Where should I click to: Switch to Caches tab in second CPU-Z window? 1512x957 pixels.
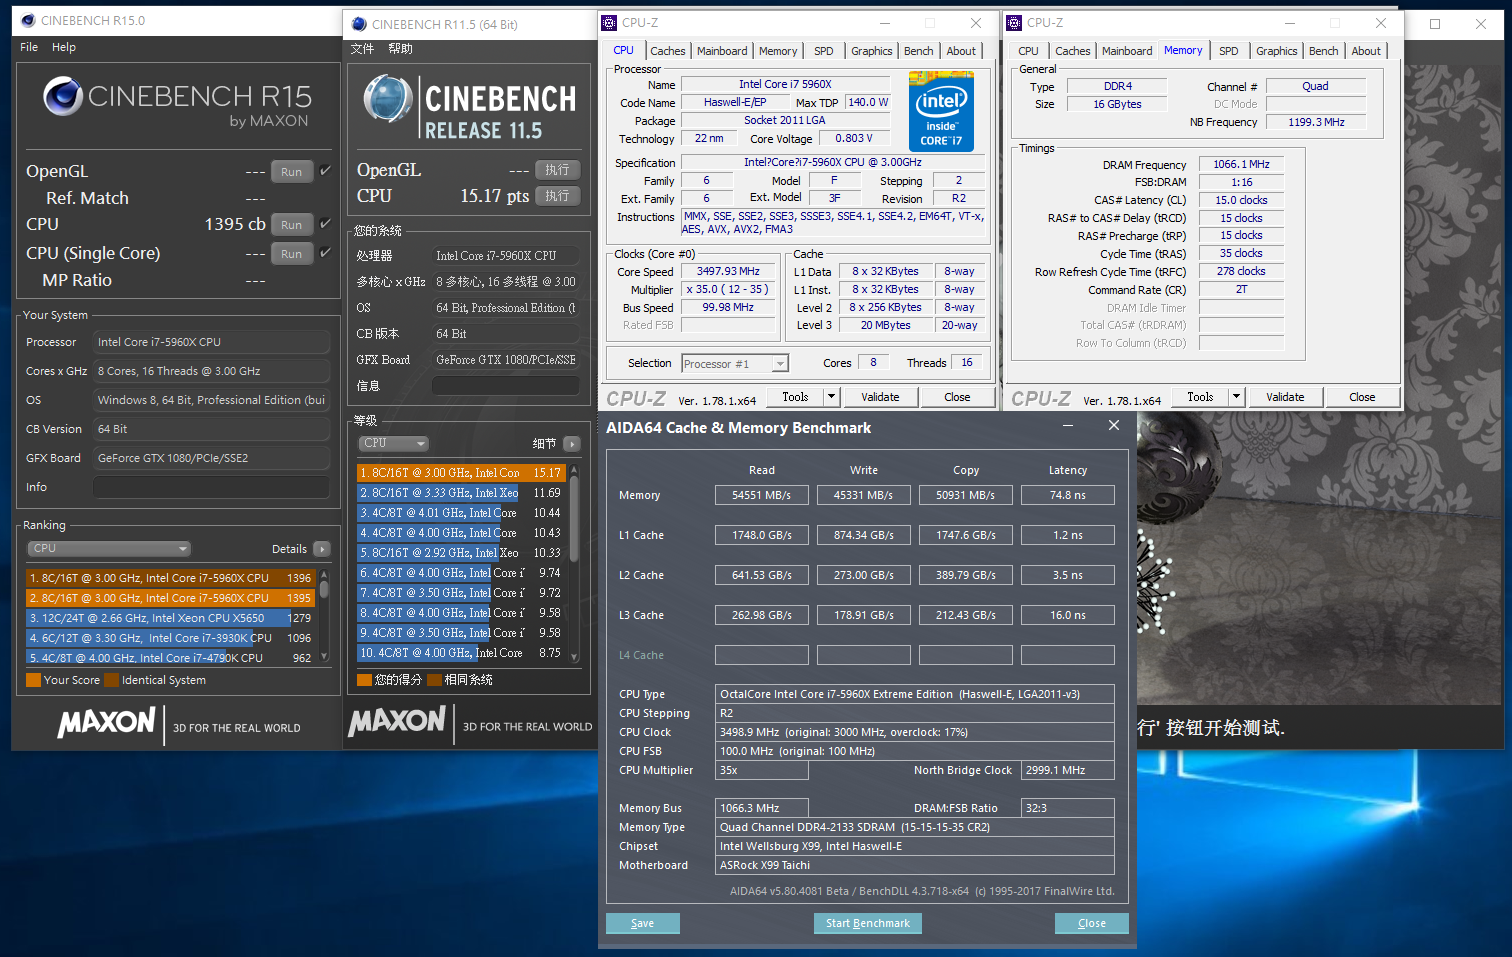click(x=1073, y=51)
